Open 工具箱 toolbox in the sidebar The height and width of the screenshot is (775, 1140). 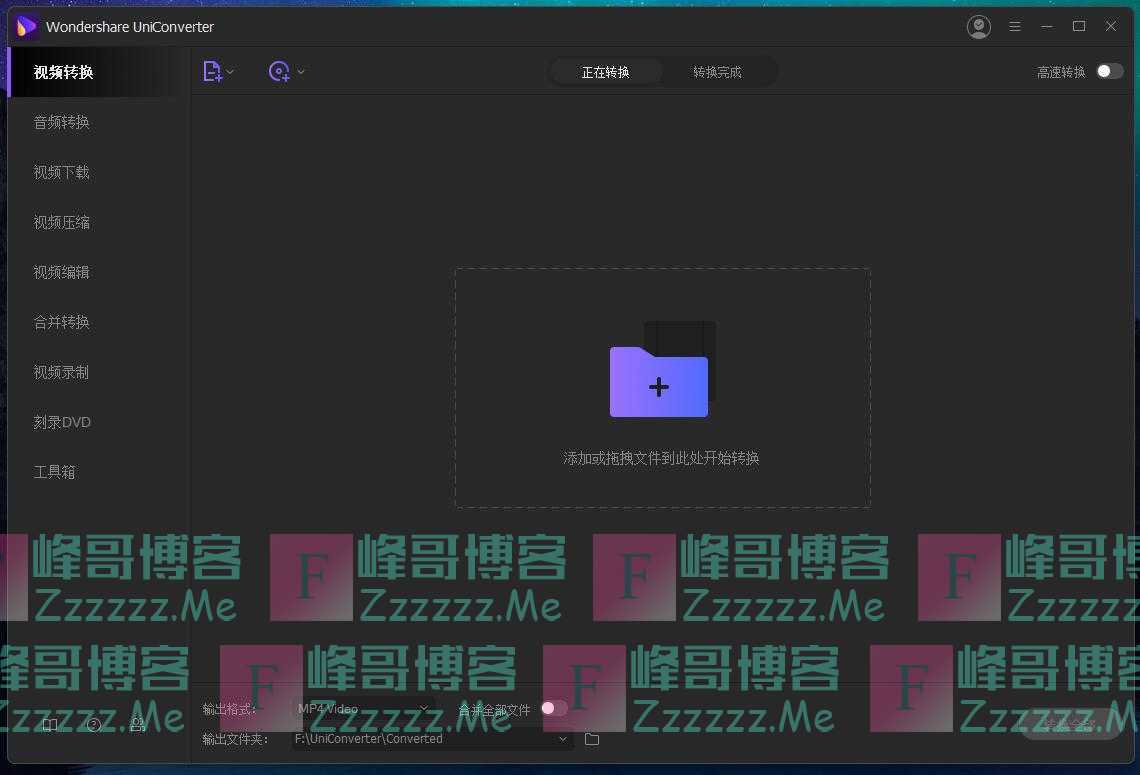55,472
